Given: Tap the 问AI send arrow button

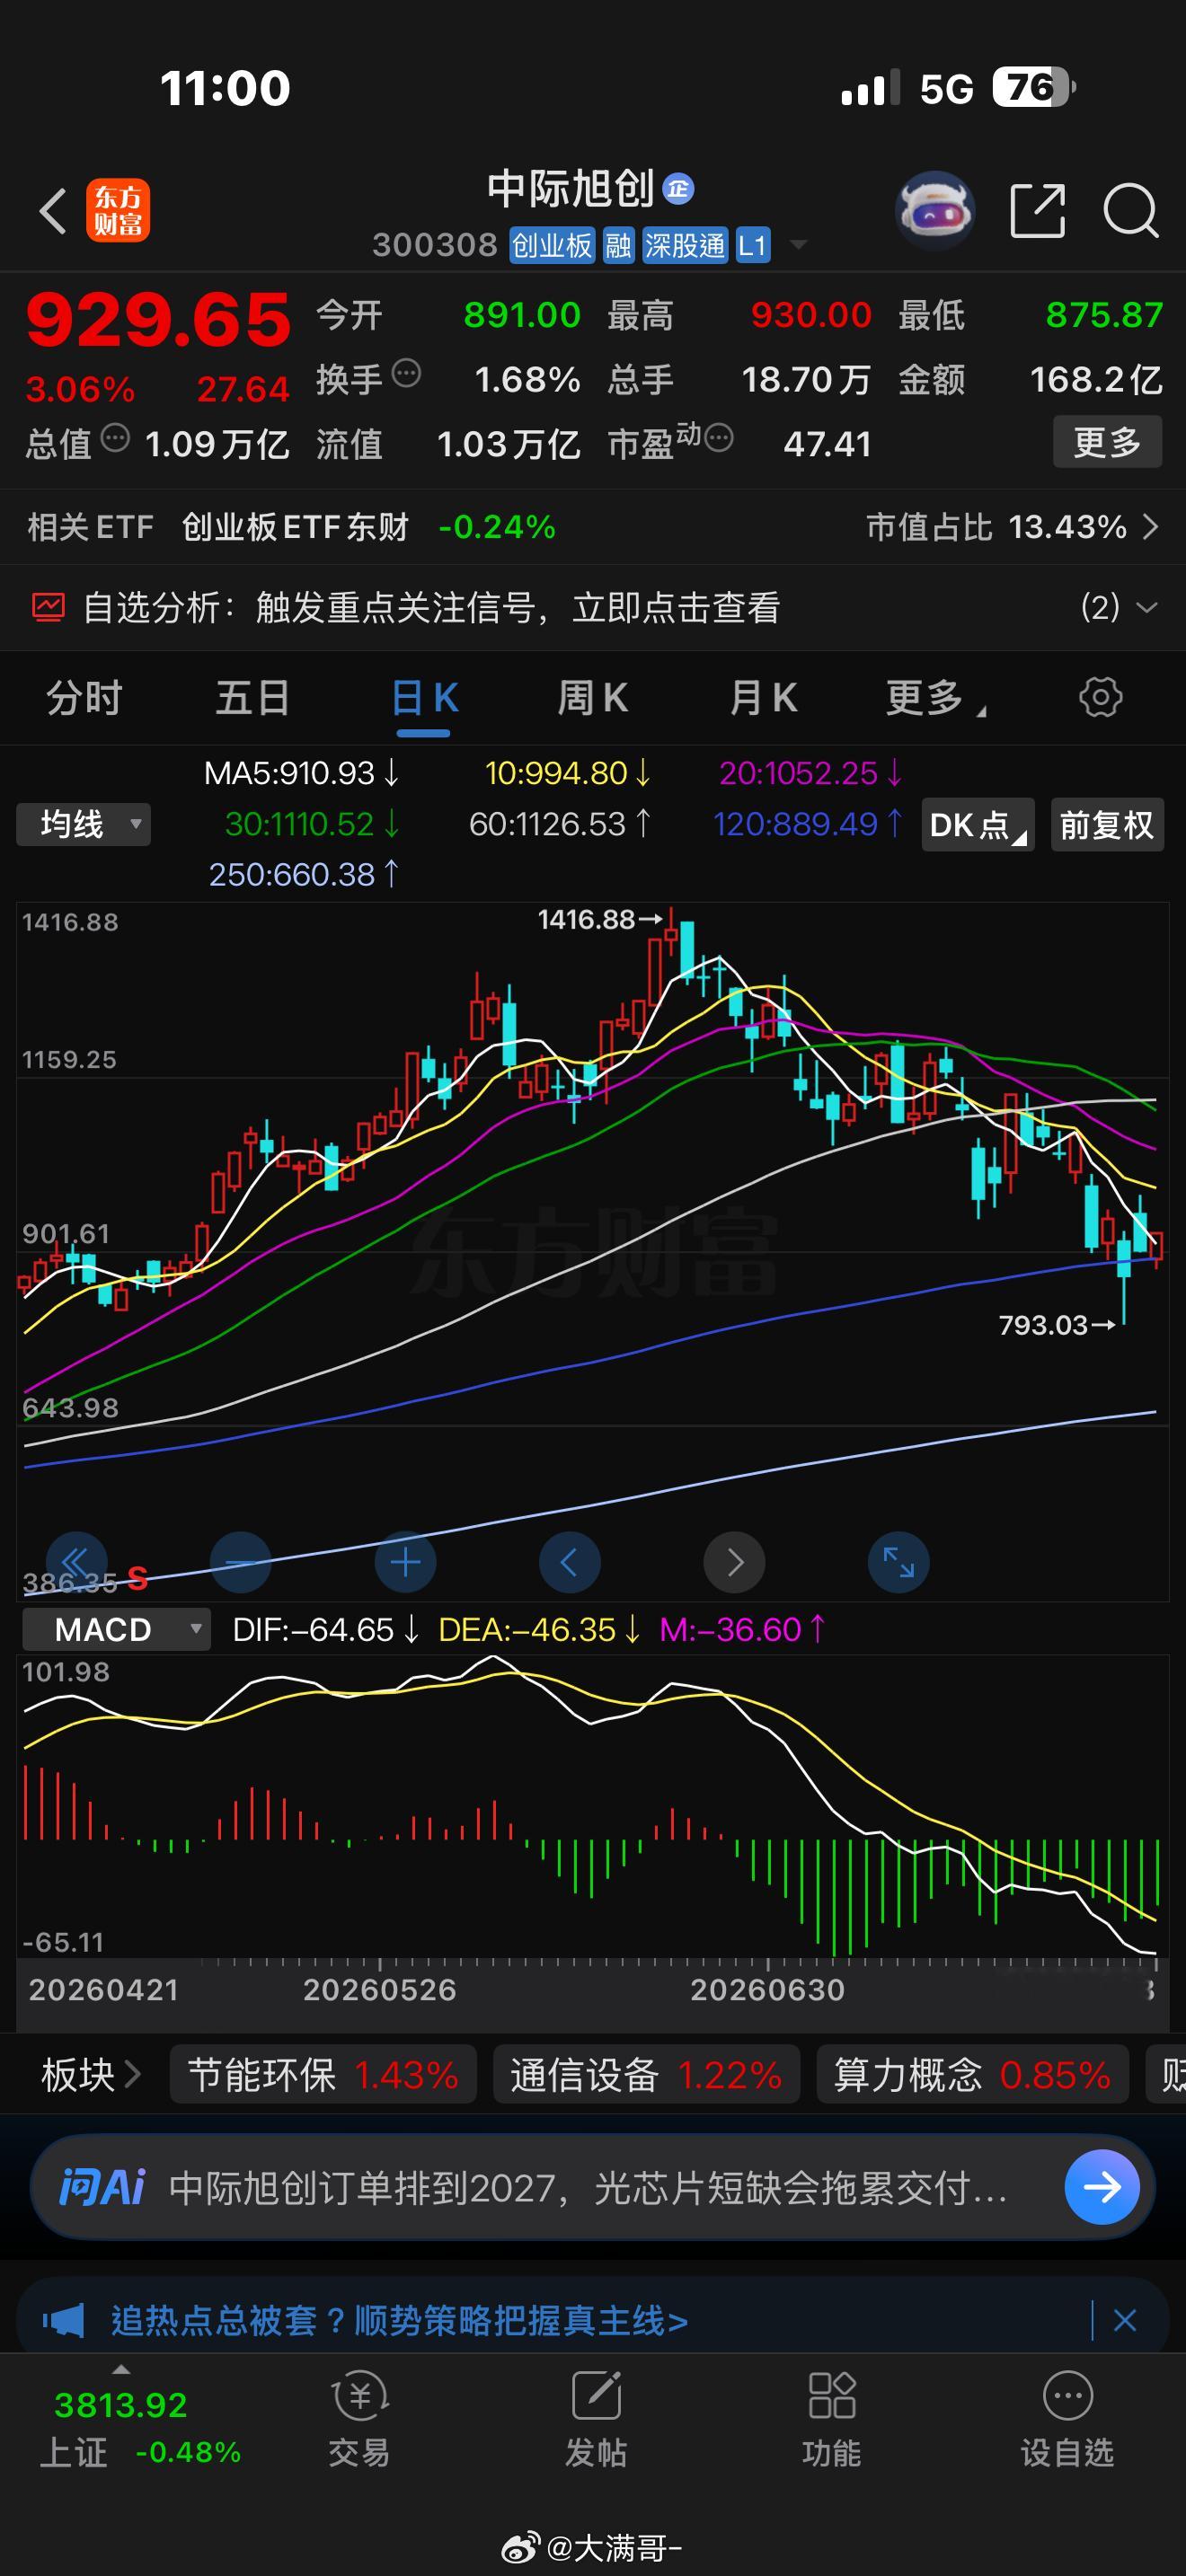Looking at the screenshot, I should coord(1102,2187).
